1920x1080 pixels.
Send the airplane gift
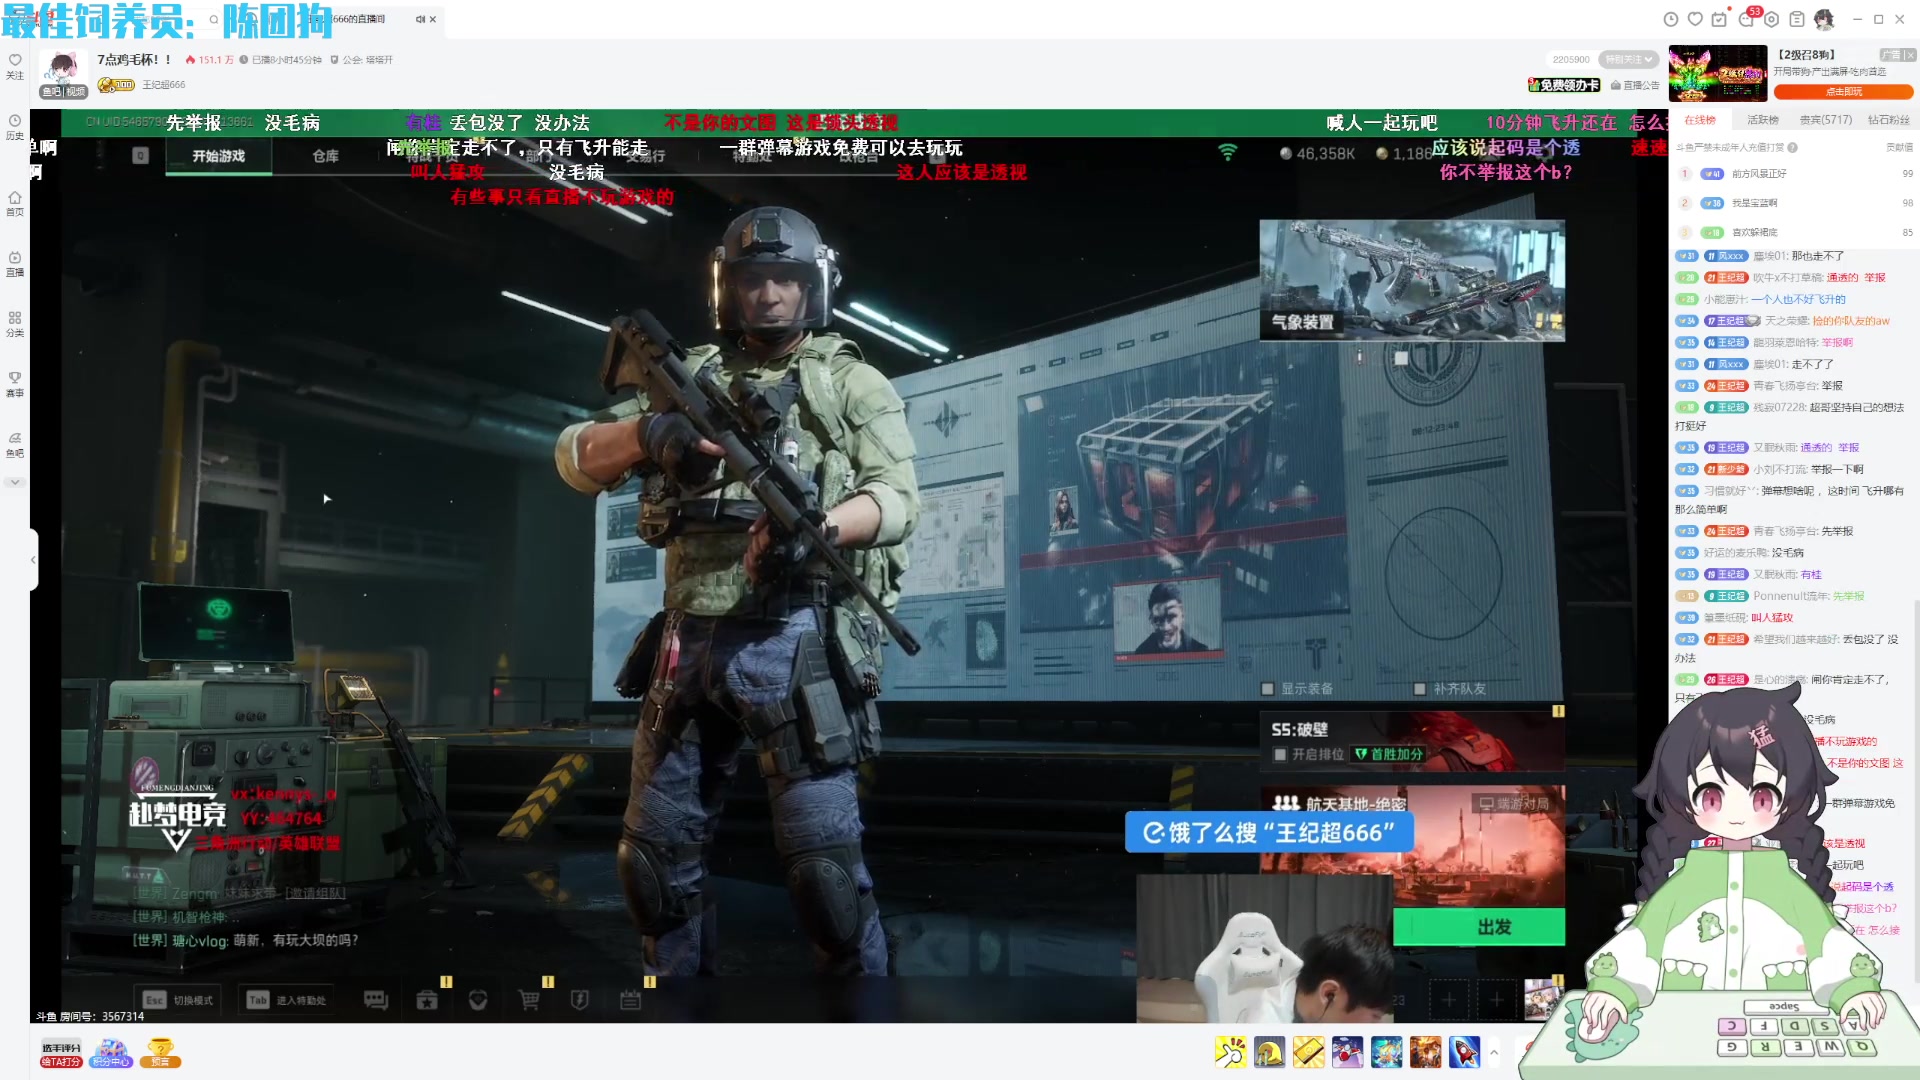coord(1348,1052)
